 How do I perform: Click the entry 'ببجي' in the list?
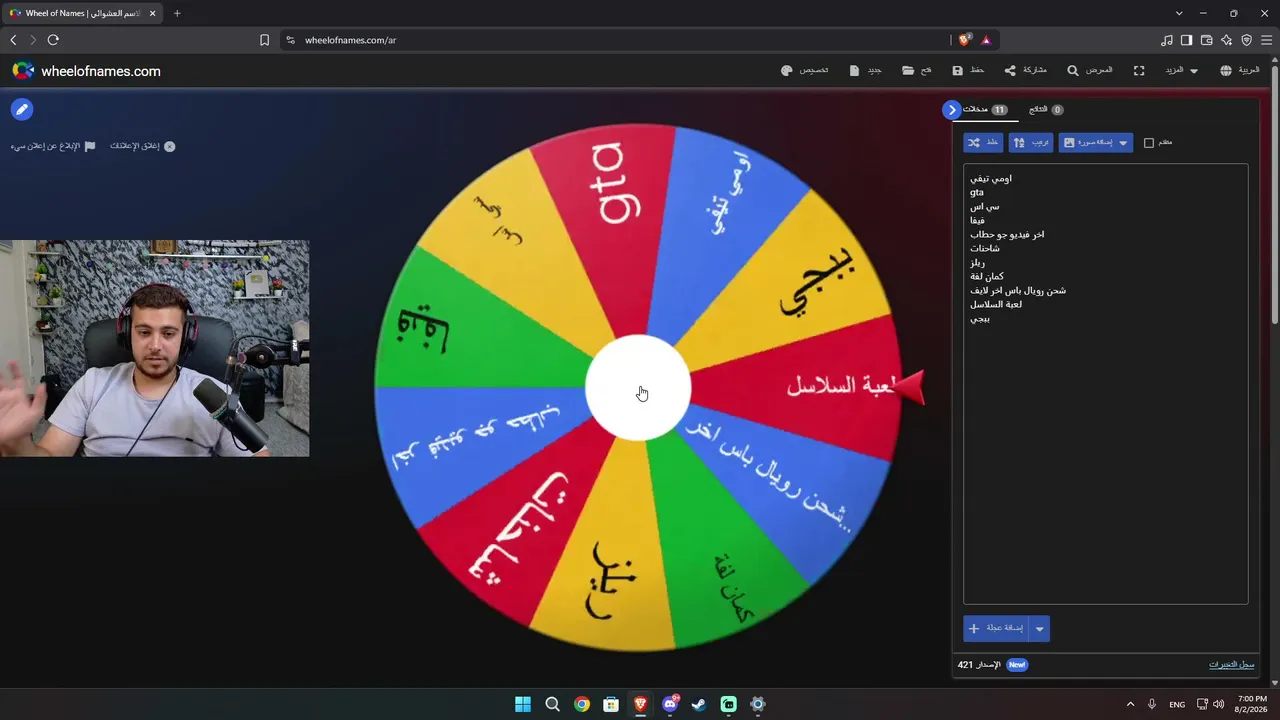pyautogui.click(x=980, y=319)
